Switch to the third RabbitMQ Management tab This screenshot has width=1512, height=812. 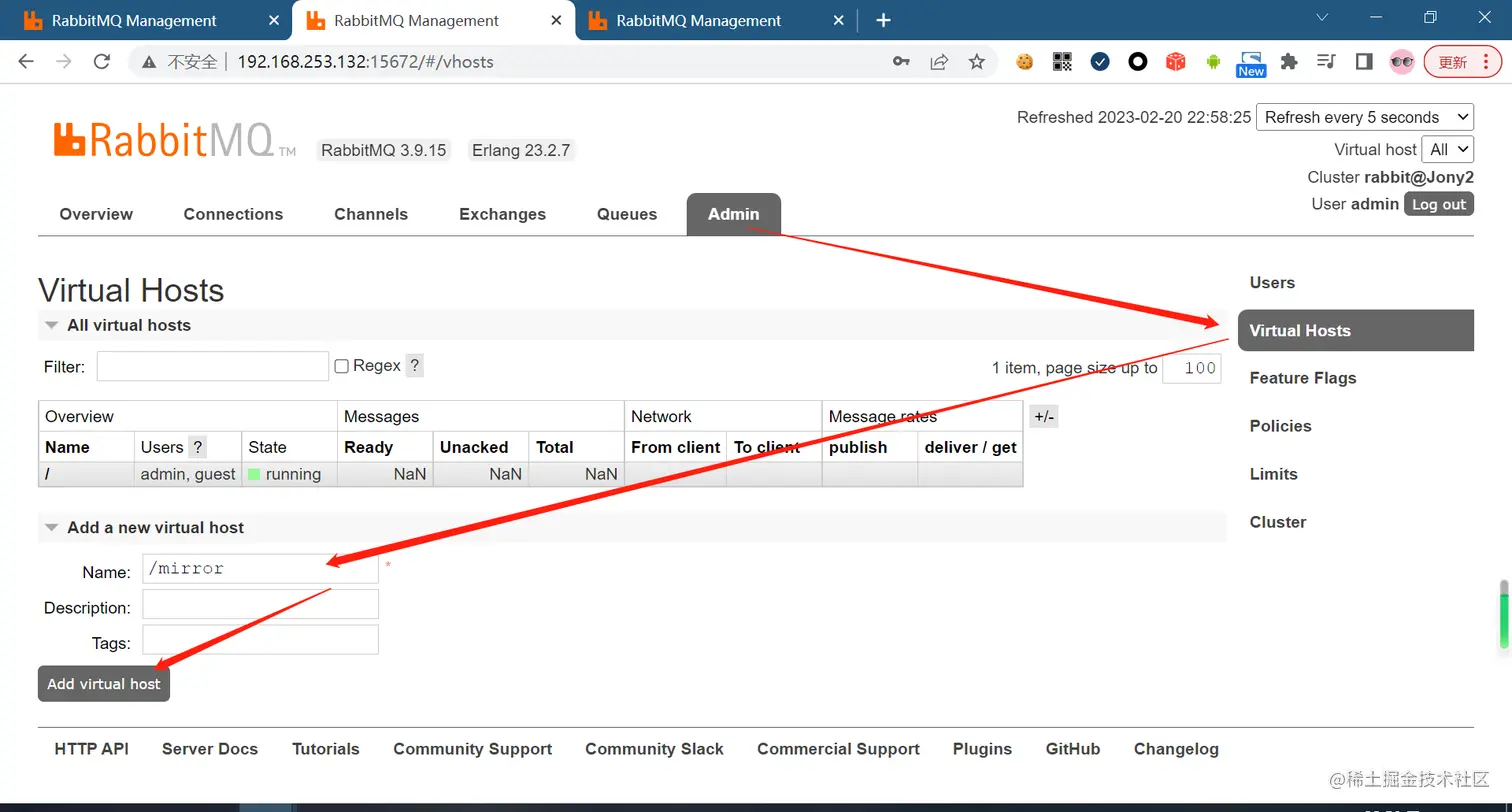pyautogui.click(x=699, y=20)
